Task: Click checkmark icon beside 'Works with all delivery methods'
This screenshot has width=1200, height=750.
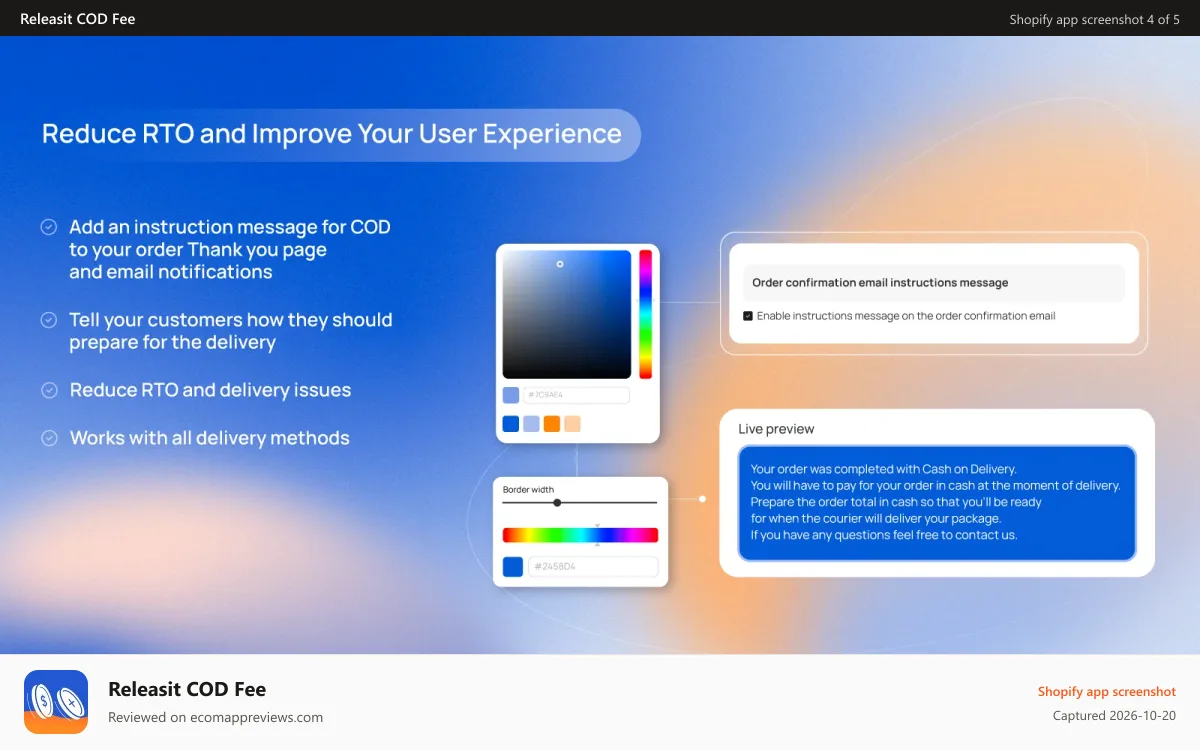Action: click(x=48, y=438)
